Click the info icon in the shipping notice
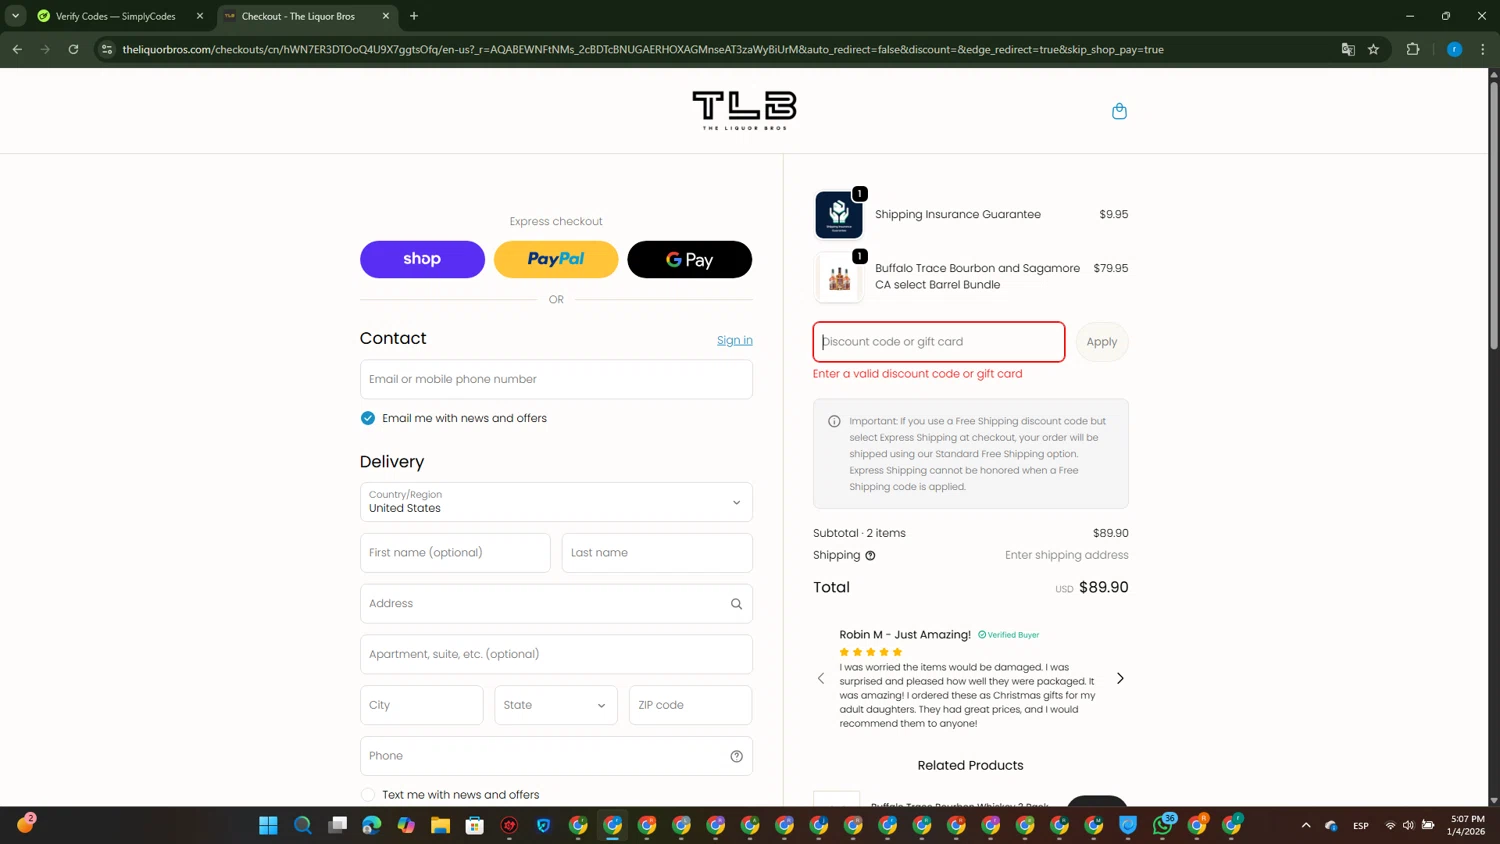Screen dimensions: 1500x844 click(834, 421)
